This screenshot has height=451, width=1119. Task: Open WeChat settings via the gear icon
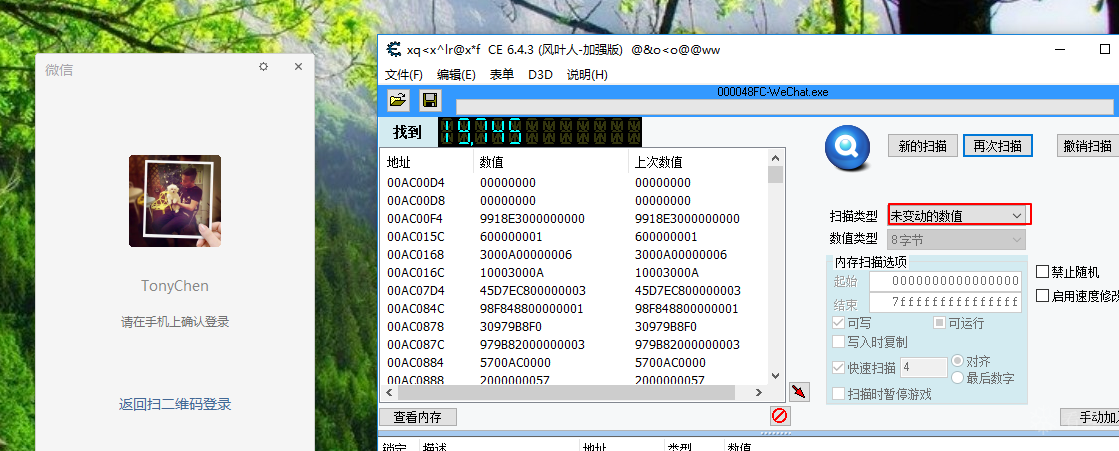tap(263, 66)
